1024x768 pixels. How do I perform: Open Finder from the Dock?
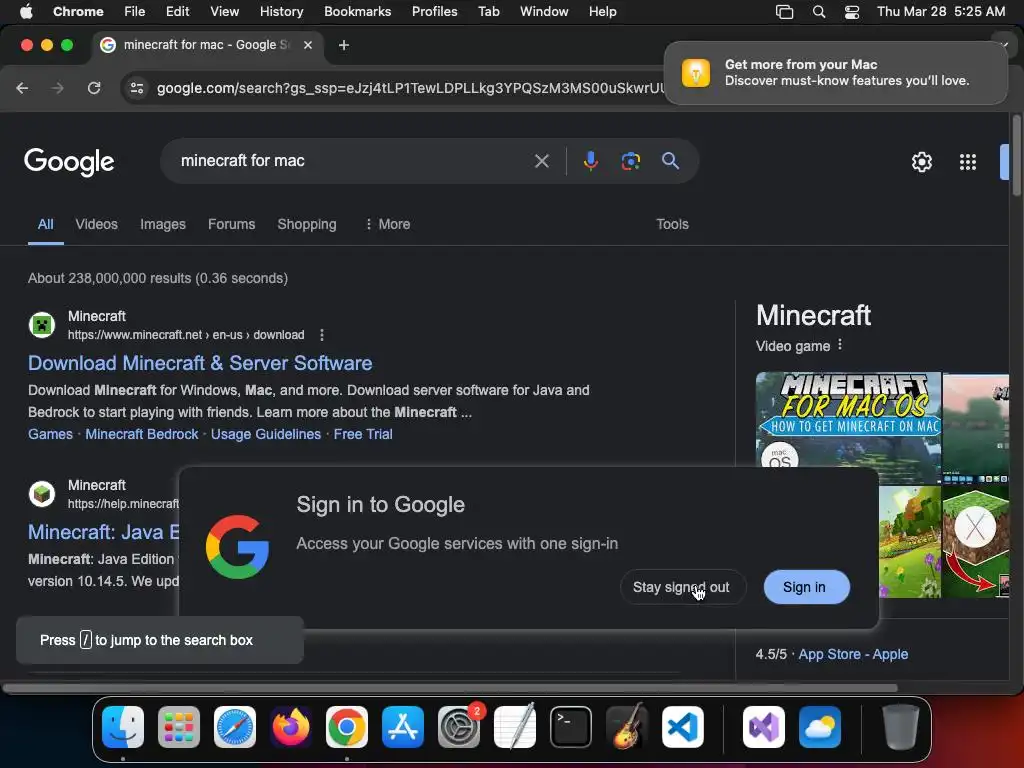pyautogui.click(x=123, y=727)
